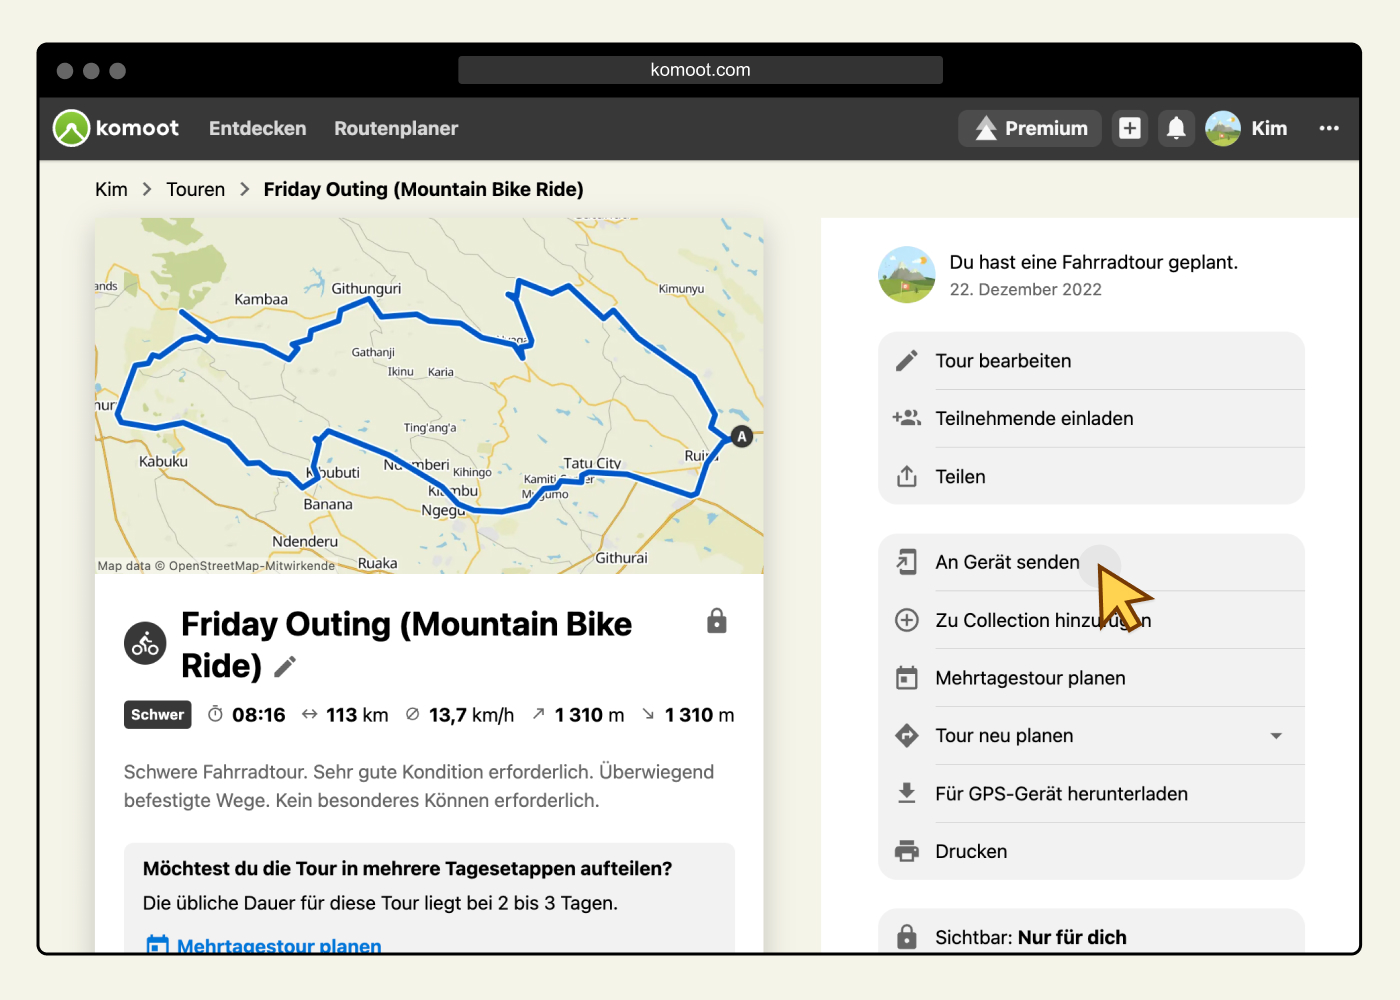
Task: Edit tour title with pencil icon
Action: click(x=285, y=666)
